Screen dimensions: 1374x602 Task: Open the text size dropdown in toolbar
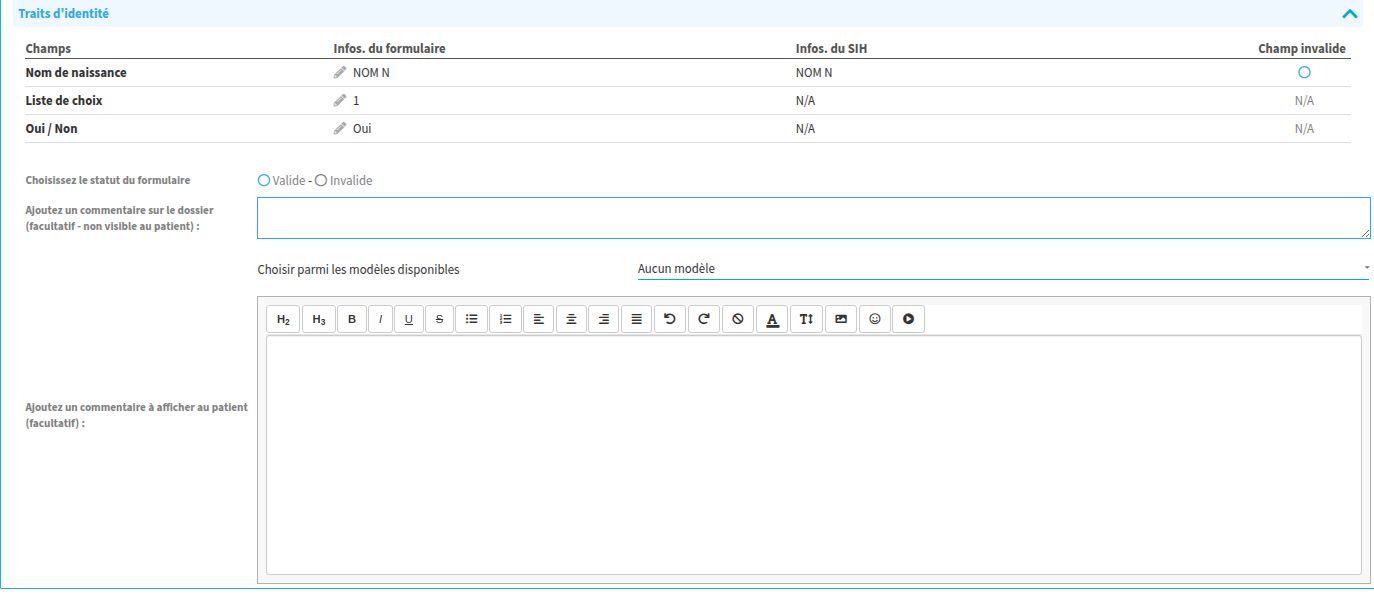coord(806,319)
